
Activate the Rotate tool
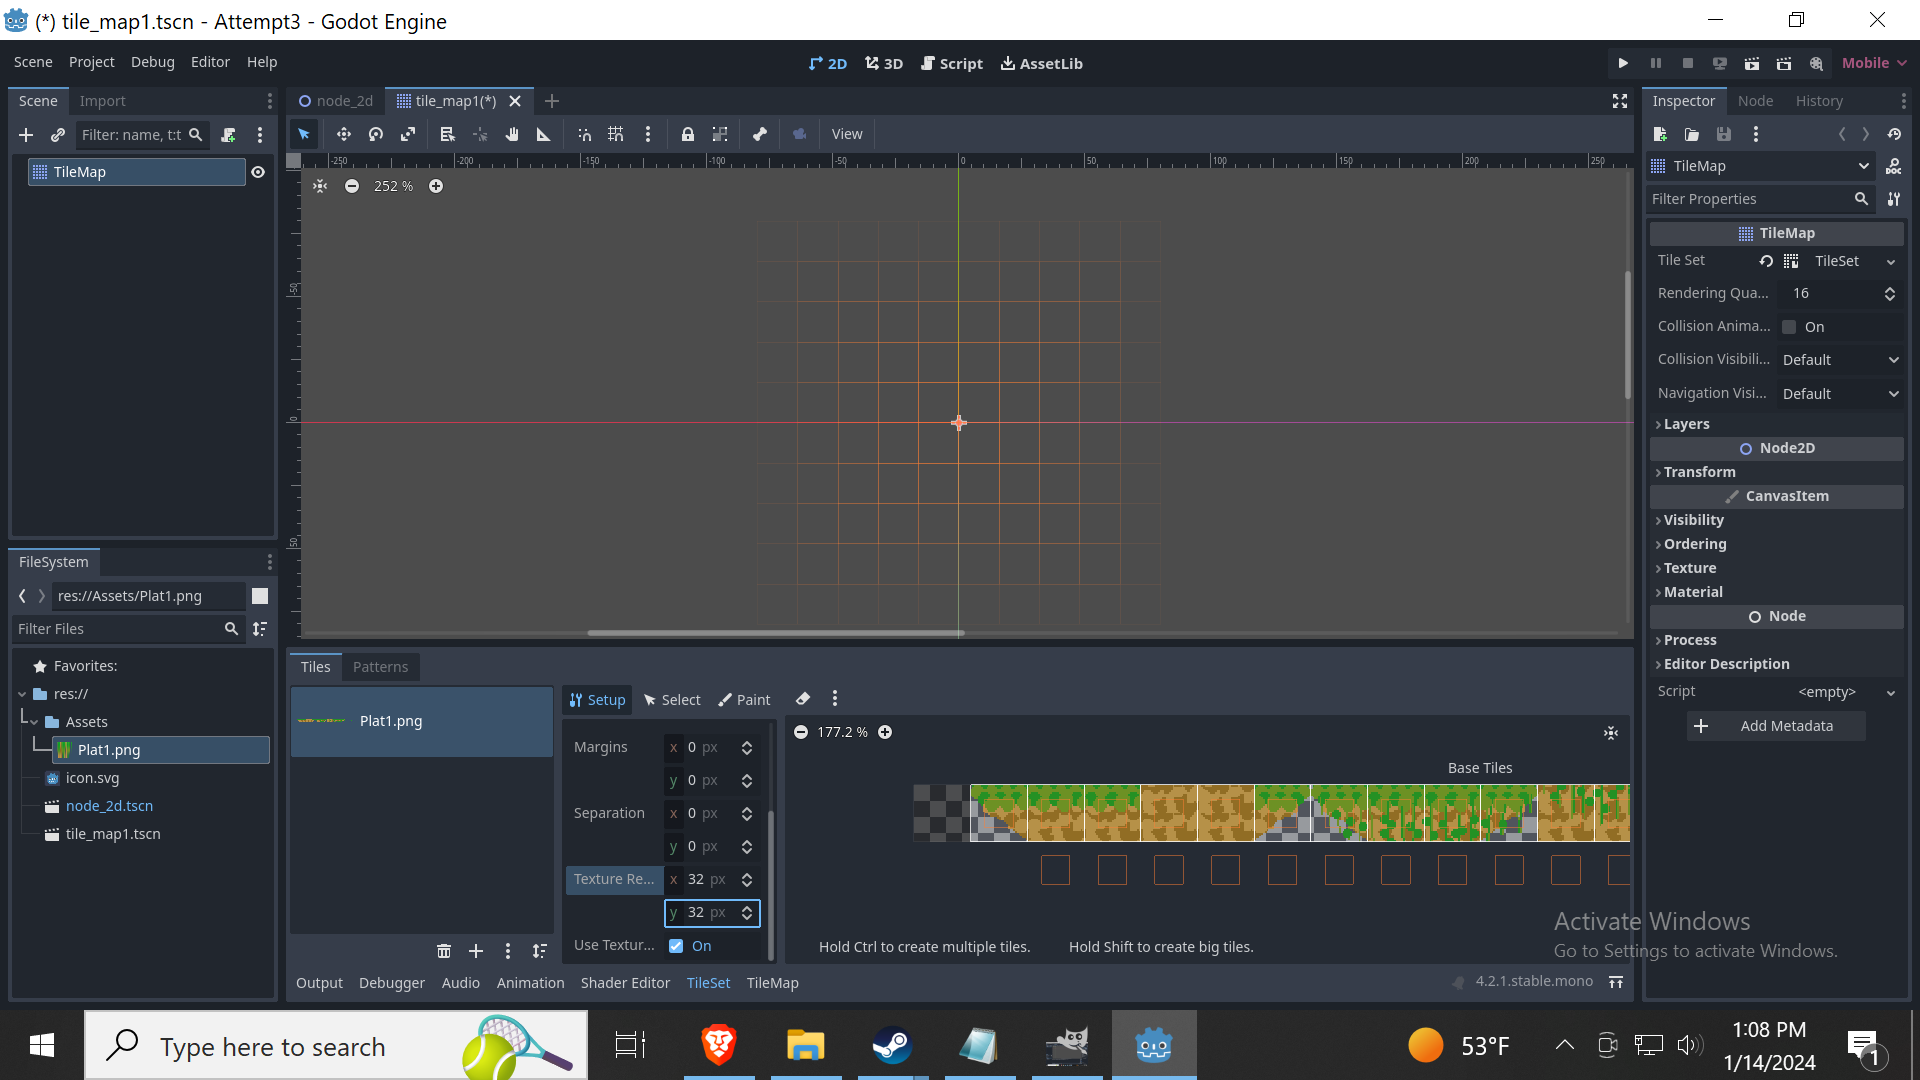click(x=376, y=134)
